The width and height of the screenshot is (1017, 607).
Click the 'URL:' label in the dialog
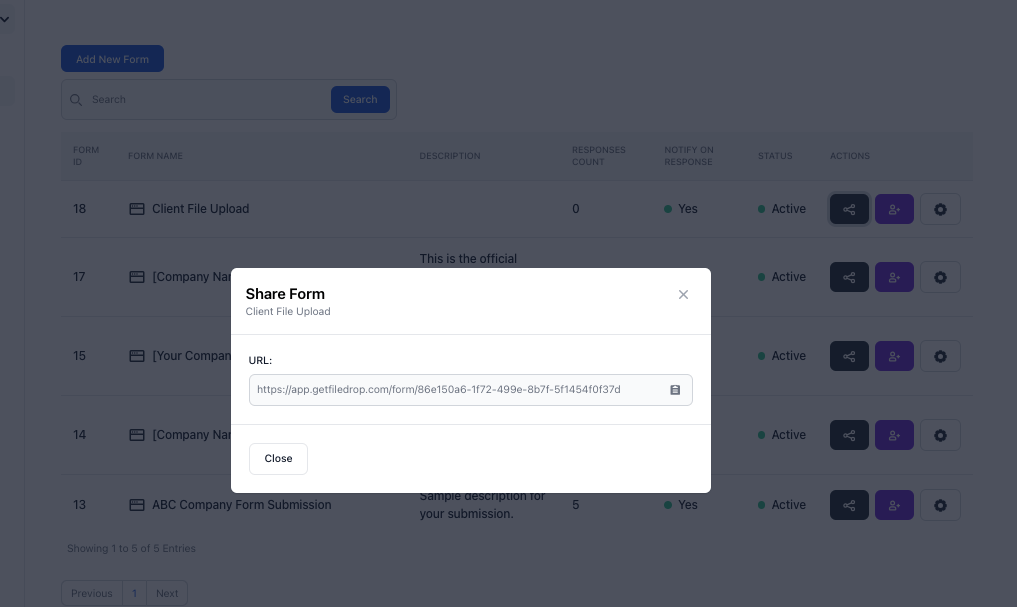click(260, 361)
